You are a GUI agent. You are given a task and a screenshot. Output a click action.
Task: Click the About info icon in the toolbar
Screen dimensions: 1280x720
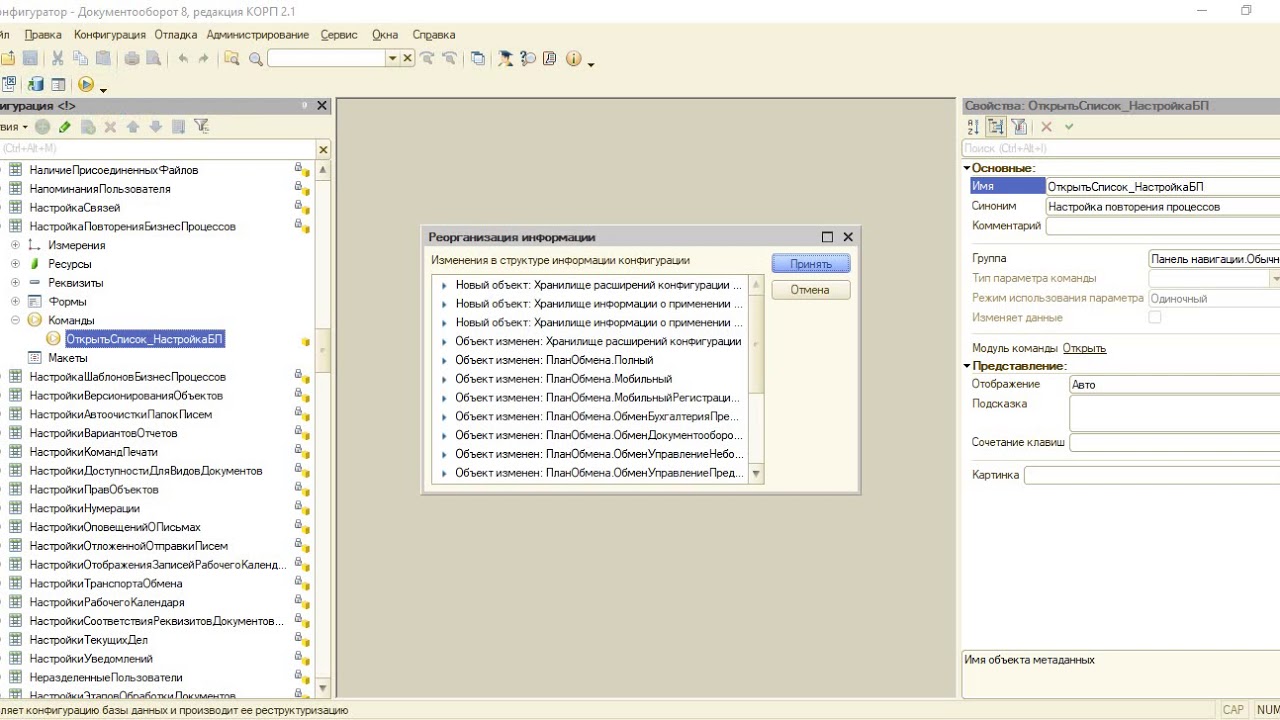(573, 59)
